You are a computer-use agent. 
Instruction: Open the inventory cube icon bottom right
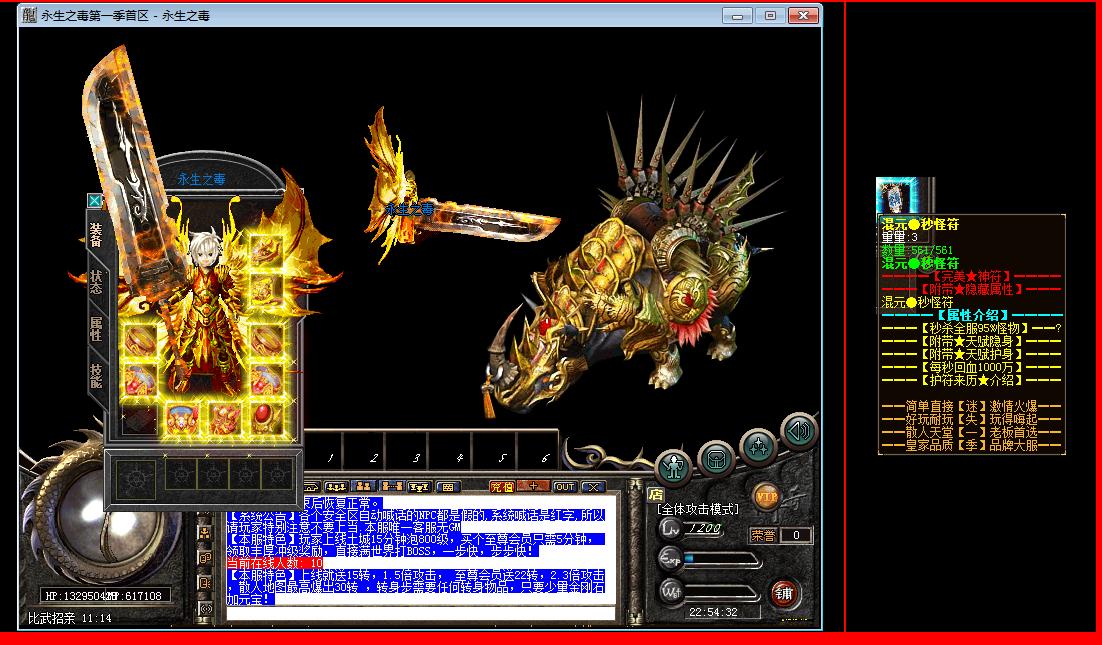tap(714, 458)
